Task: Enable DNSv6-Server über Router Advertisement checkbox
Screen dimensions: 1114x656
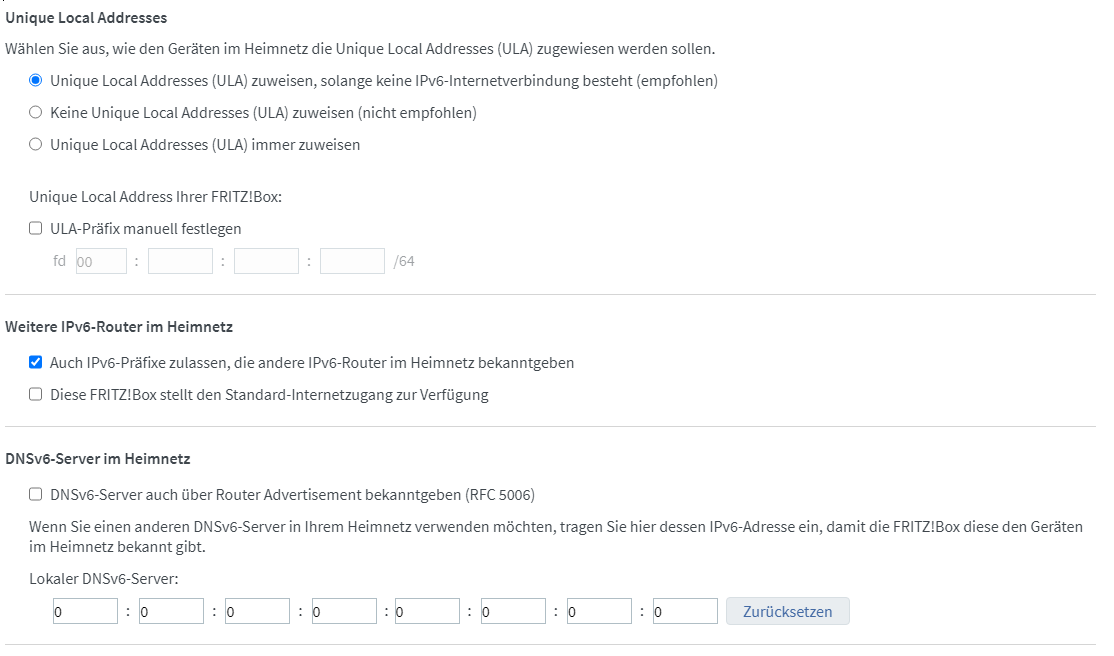Action: pos(36,494)
